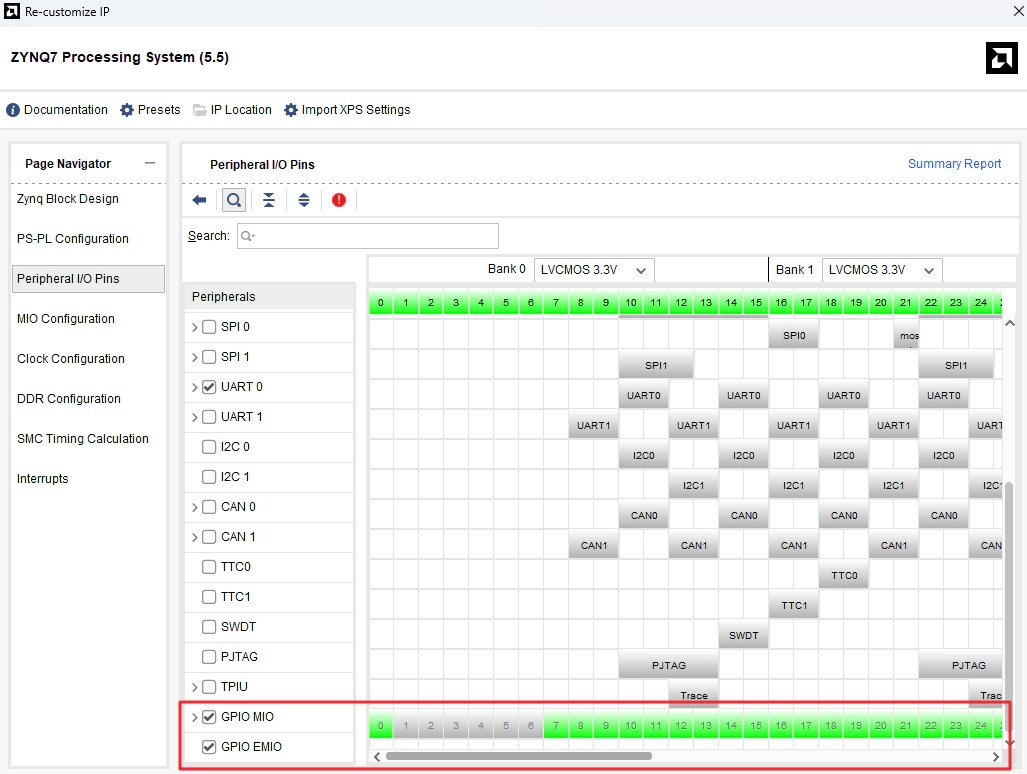Expand the CAN 0 tree row
Image resolution: width=1027 pixels, height=774 pixels.
click(195, 507)
